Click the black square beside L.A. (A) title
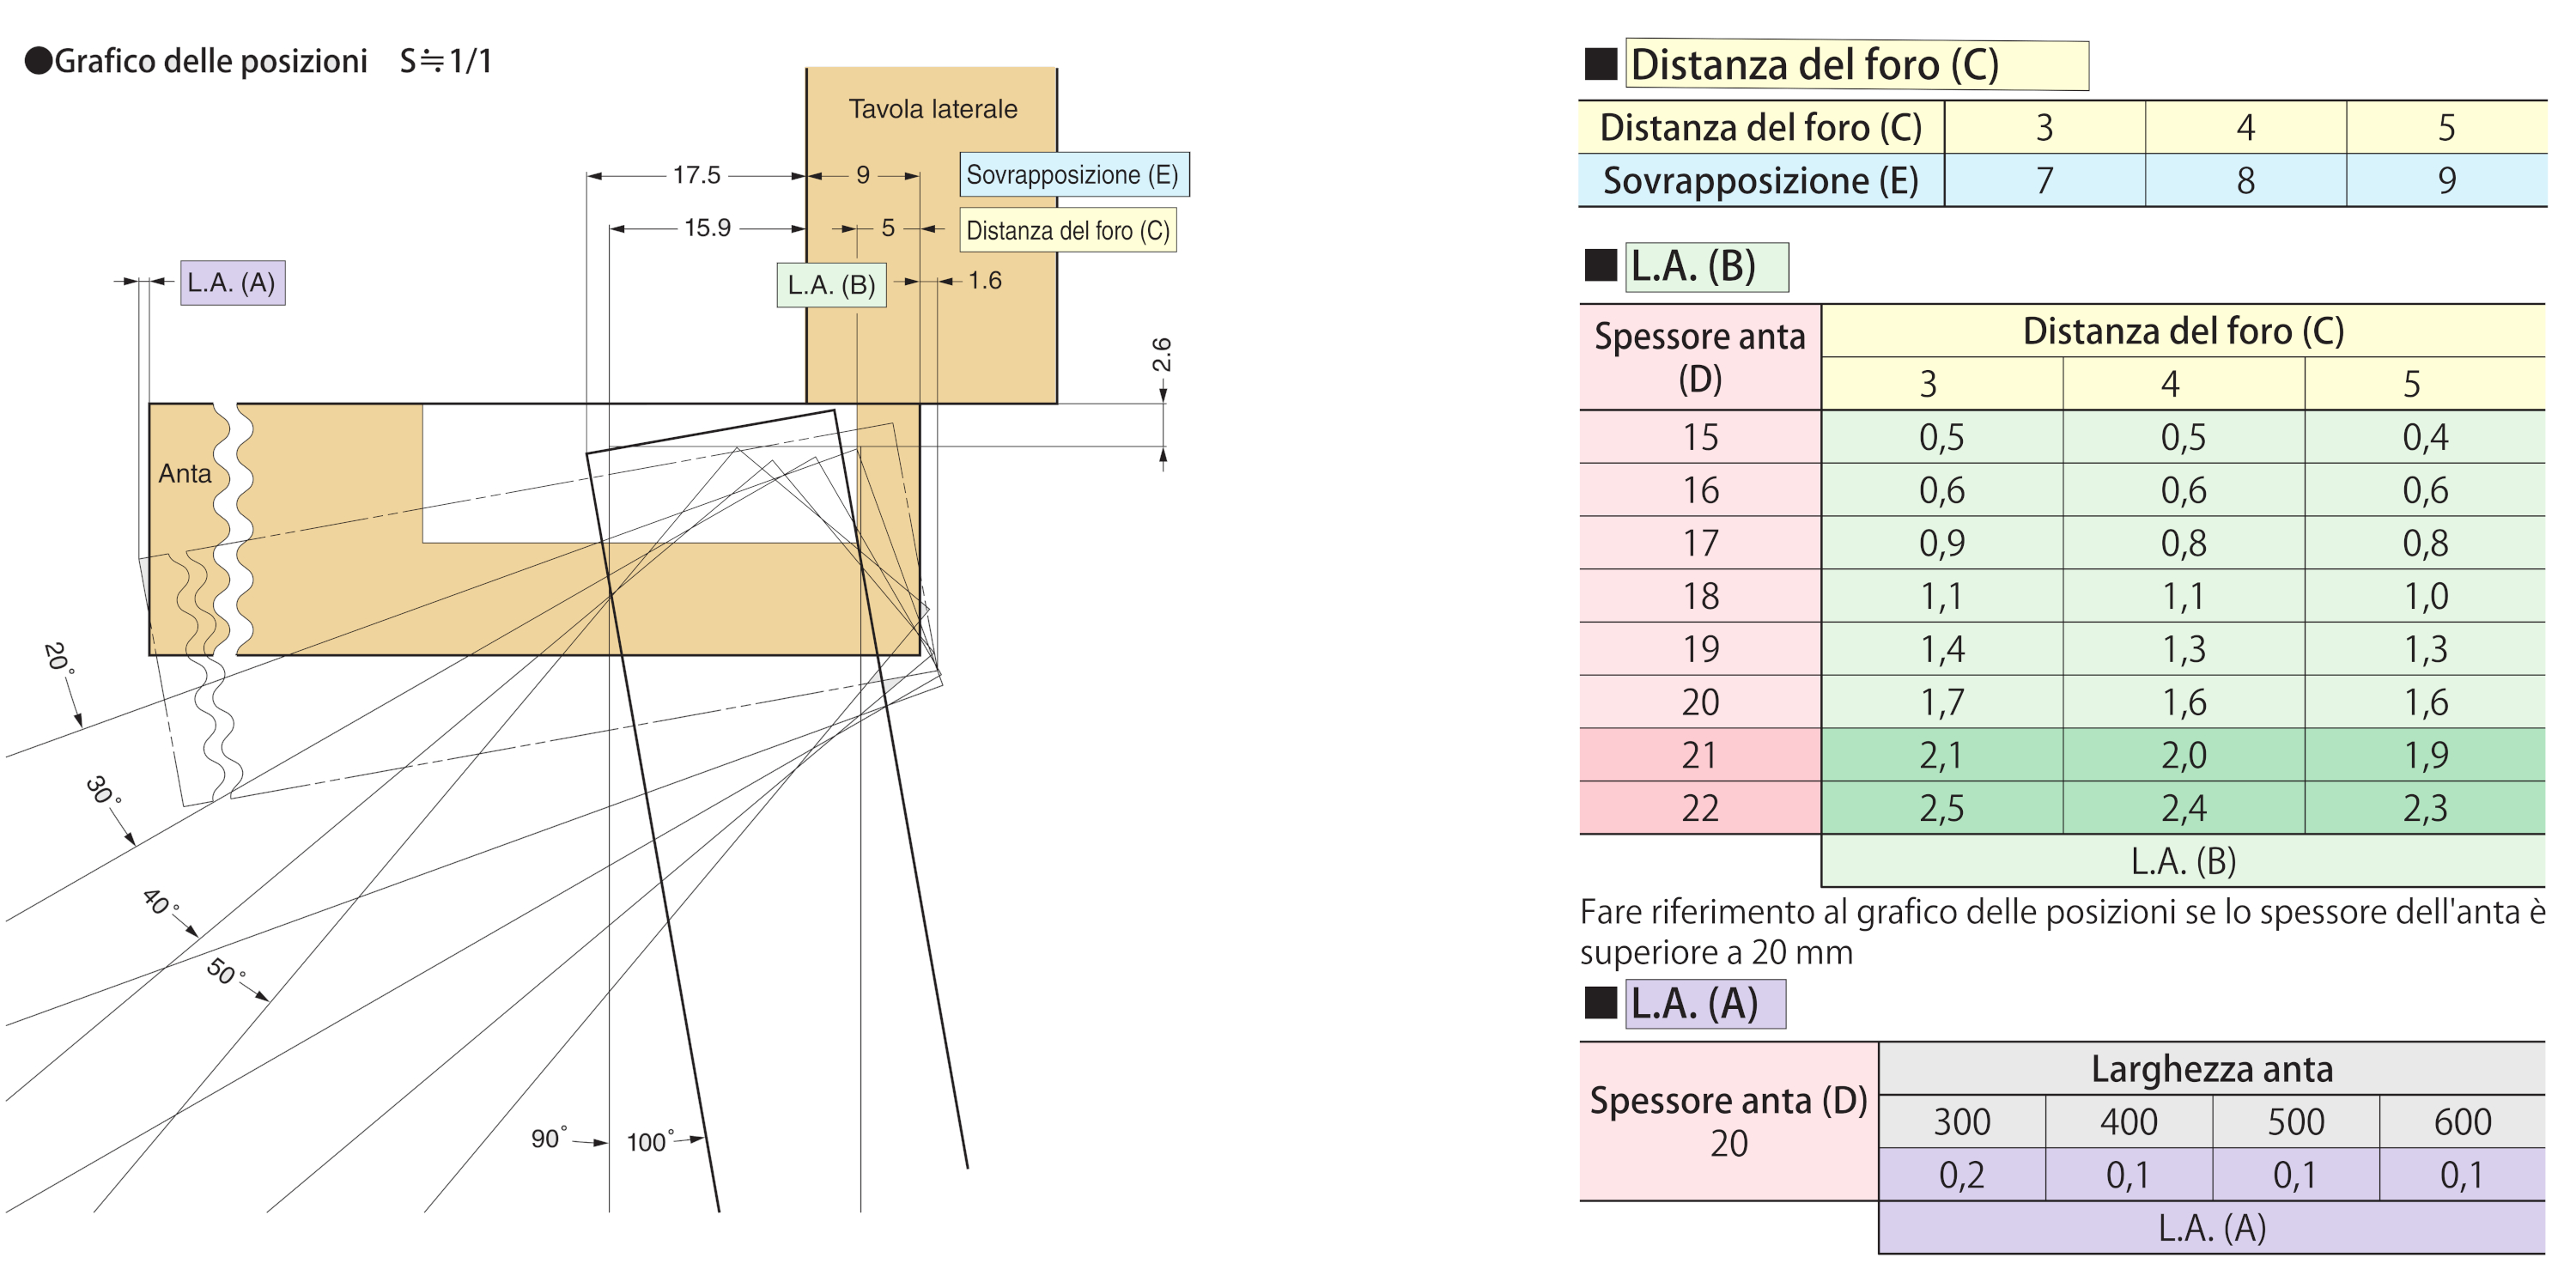 click(x=1601, y=1003)
